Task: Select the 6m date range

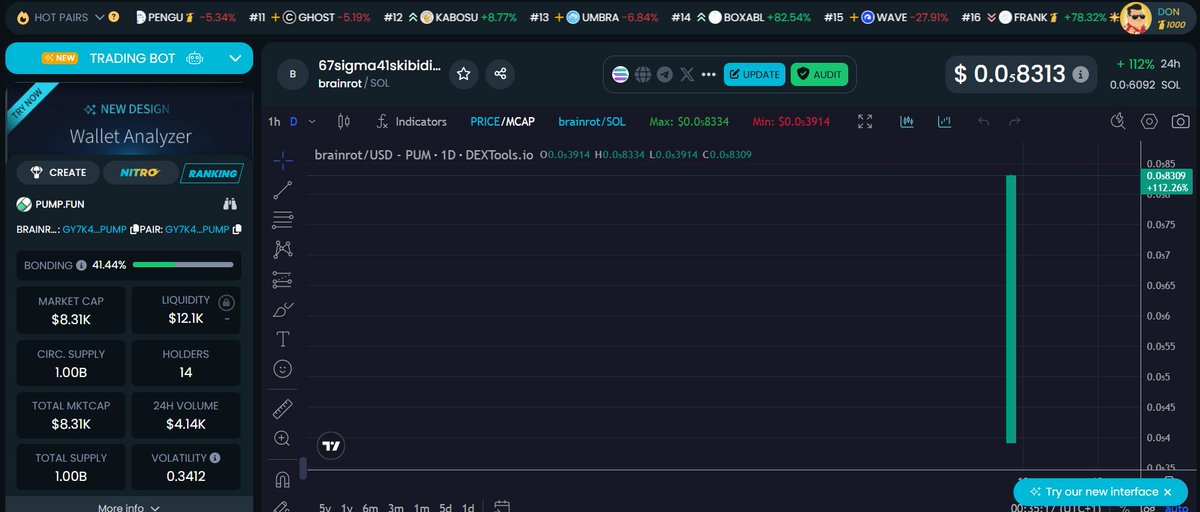Action: point(370,508)
